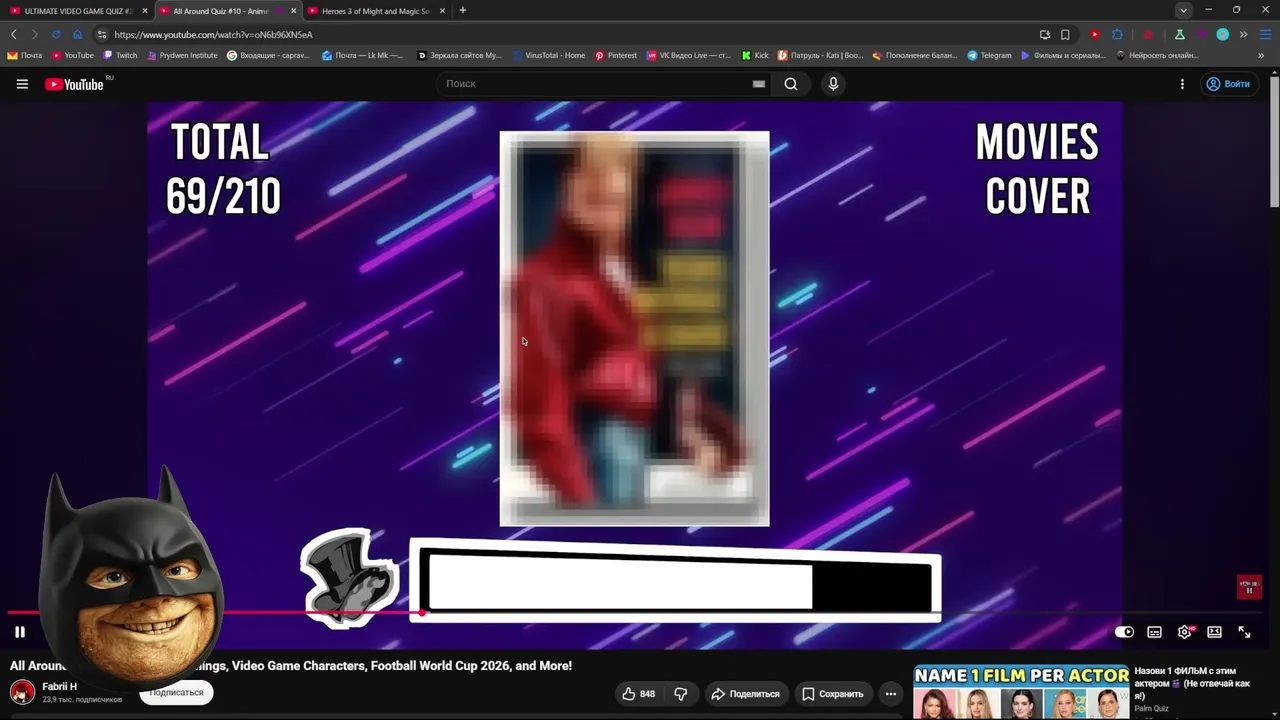Open the 'Назови 1 ФИЛЬМ' recommended video title

1192,683
